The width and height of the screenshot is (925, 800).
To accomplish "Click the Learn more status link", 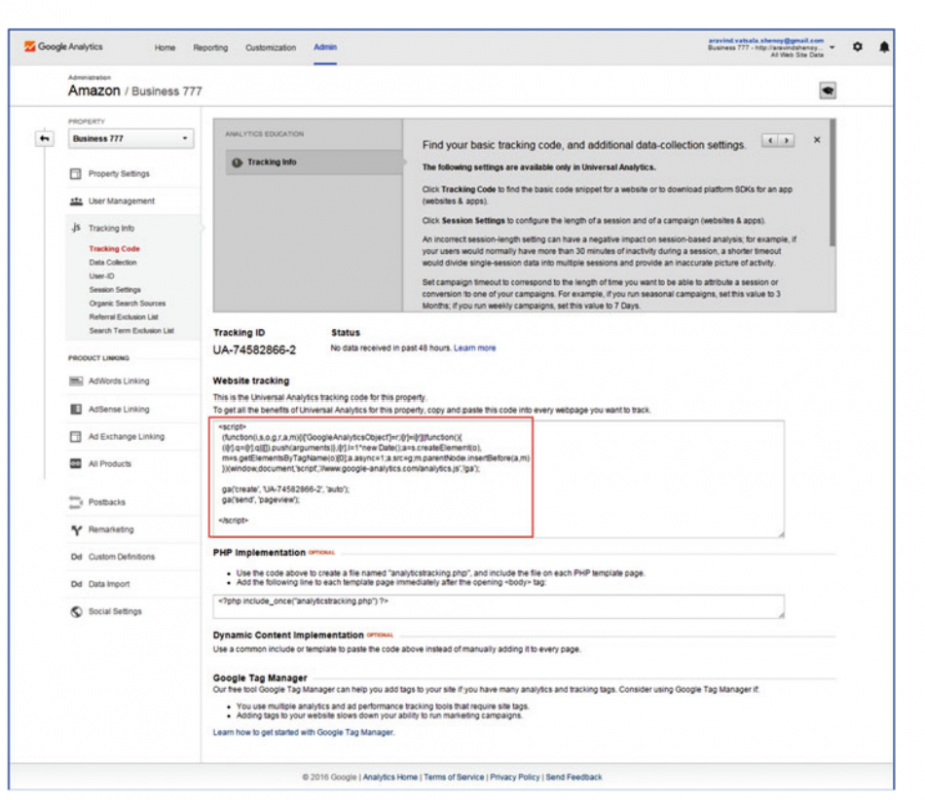I will click(475, 348).
